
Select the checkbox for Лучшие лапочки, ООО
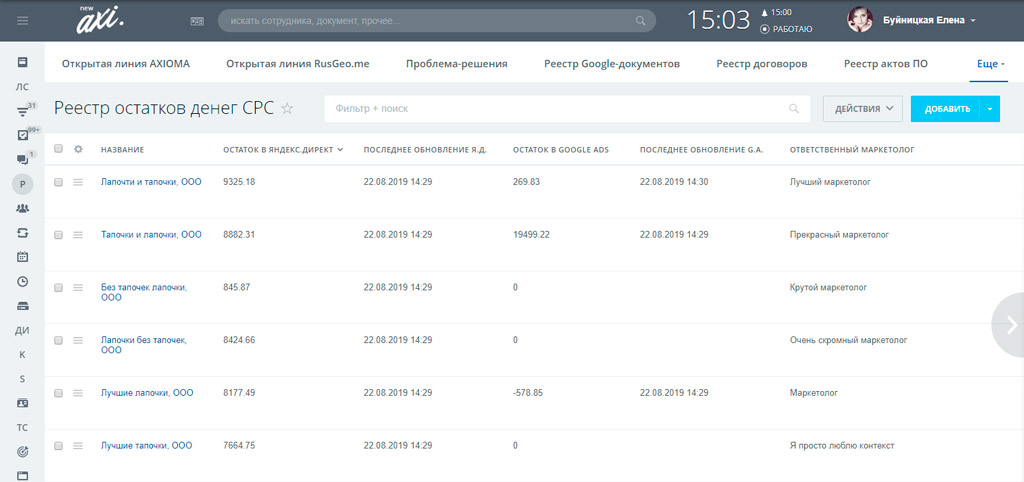[x=59, y=393]
